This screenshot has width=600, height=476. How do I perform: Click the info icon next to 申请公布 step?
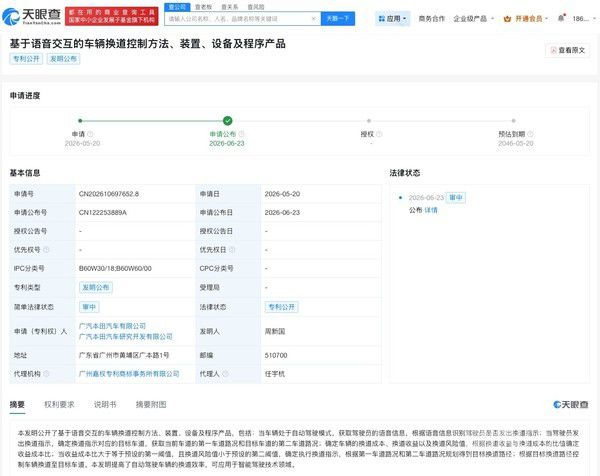coord(241,134)
